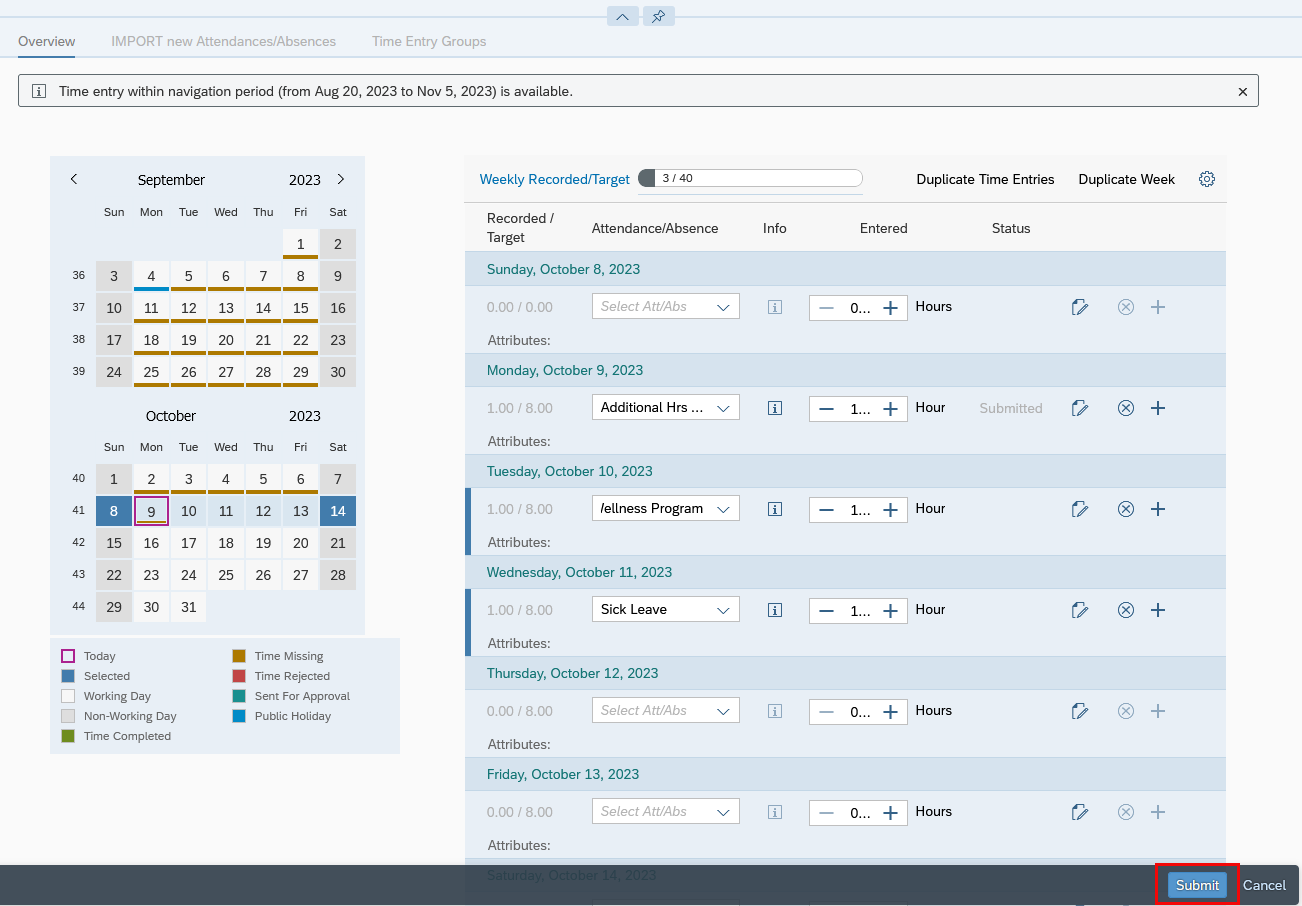
Task: Add a new entry for Tuesday, October 10
Action: pyautogui.click(x=1158, y=509)
